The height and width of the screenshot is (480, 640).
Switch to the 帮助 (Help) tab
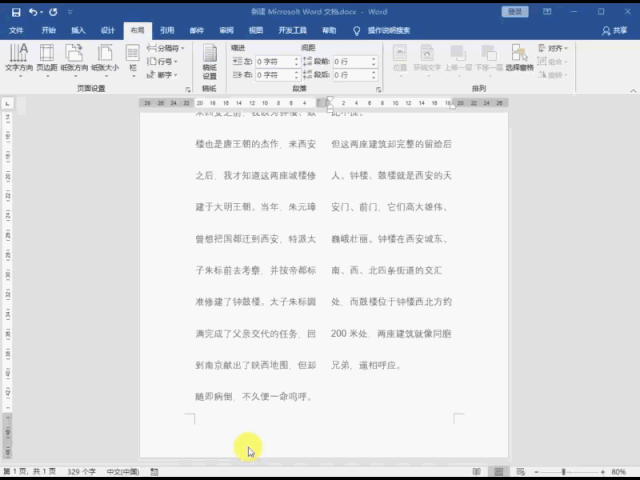tap(329, 30)
